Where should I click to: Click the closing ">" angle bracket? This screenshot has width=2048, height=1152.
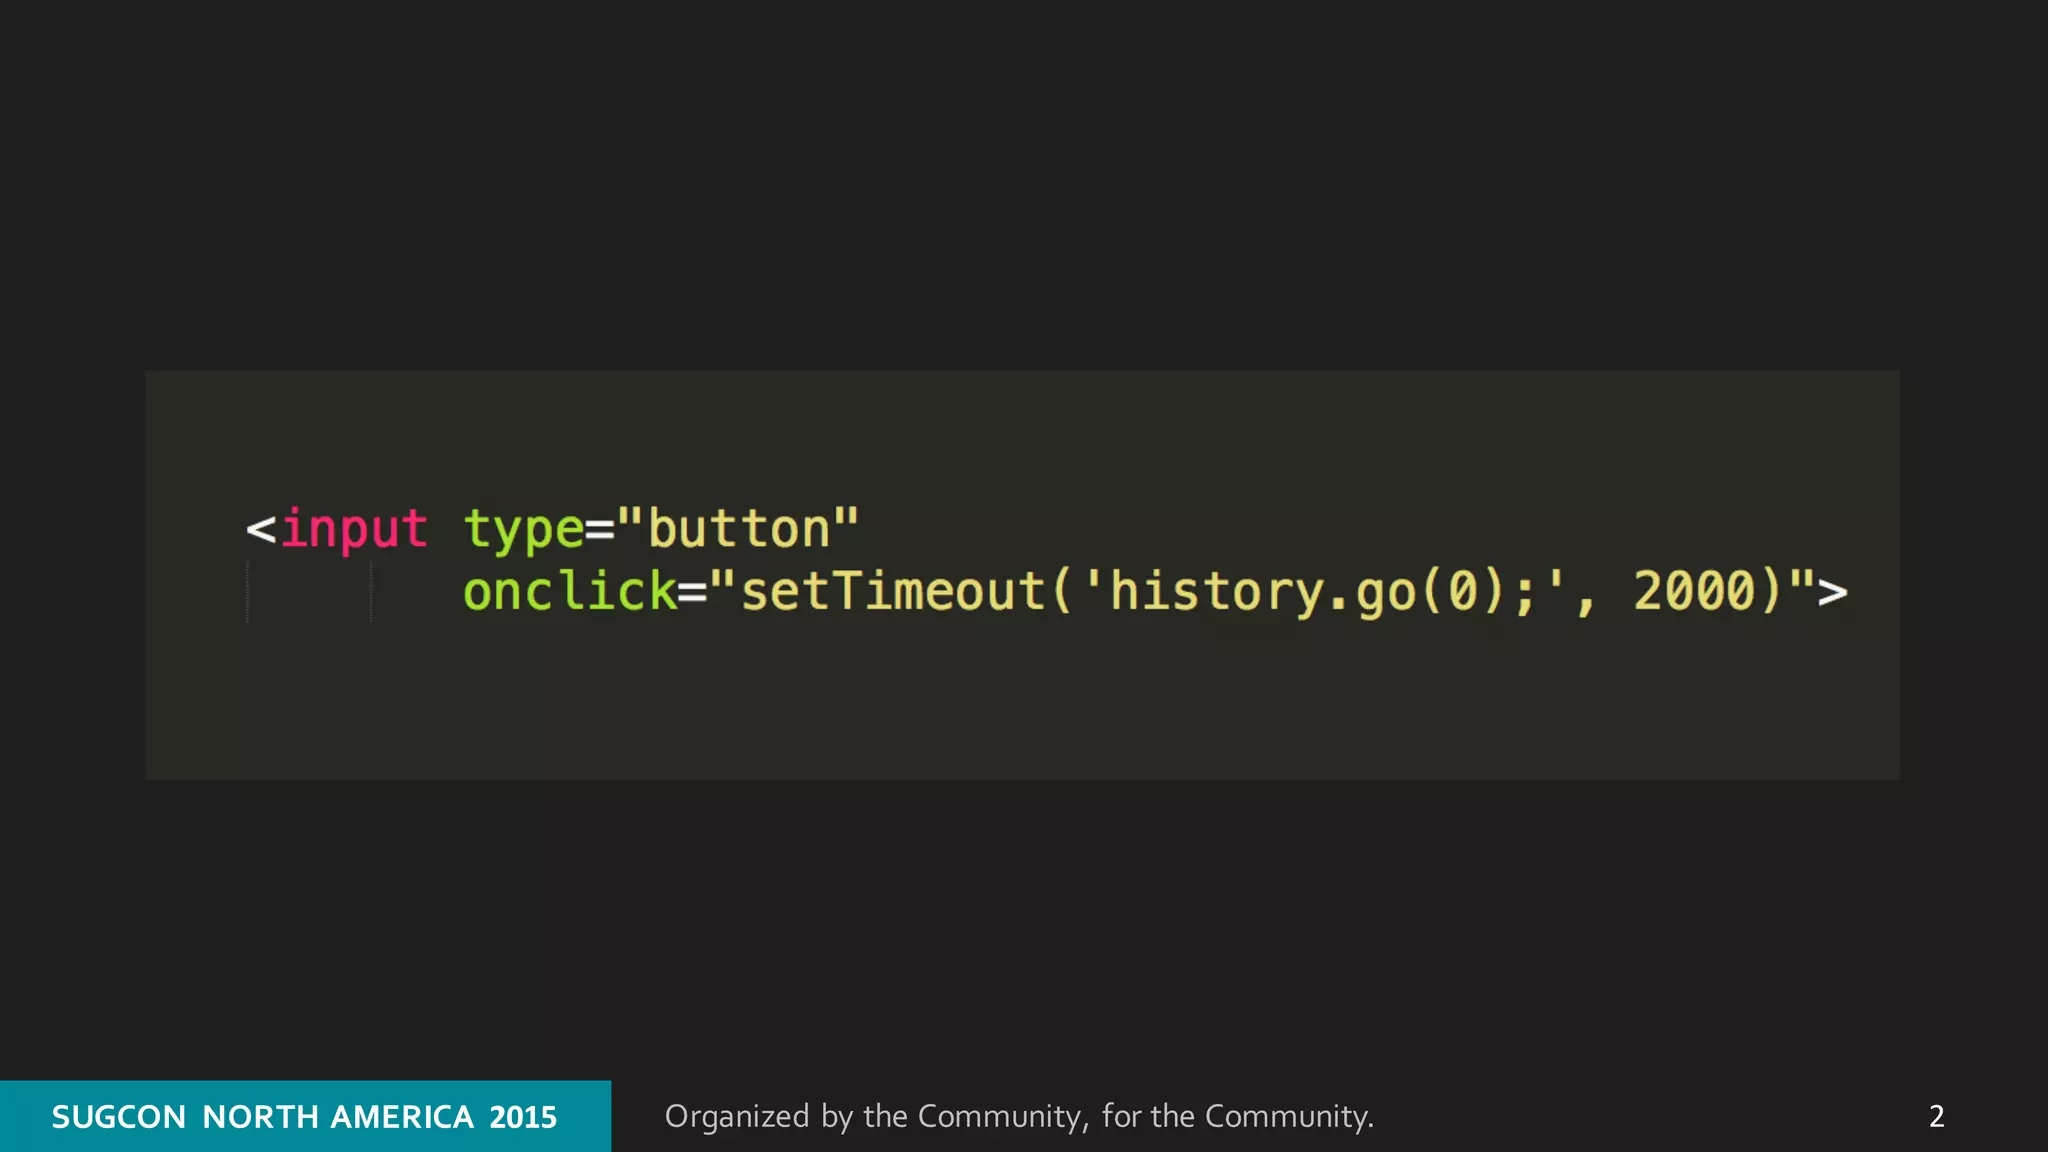(x=1833, y=593)
